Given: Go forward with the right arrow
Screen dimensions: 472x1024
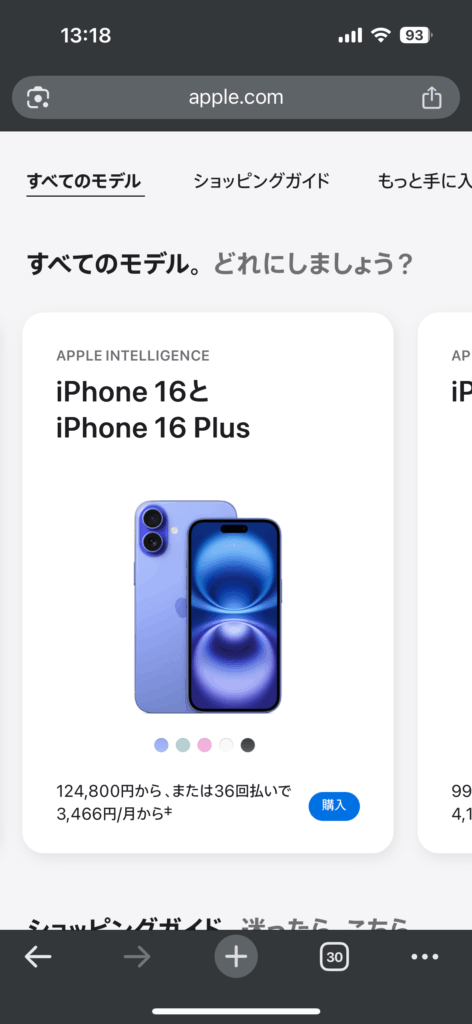Looking at the screenshot, I should point(137,957).
